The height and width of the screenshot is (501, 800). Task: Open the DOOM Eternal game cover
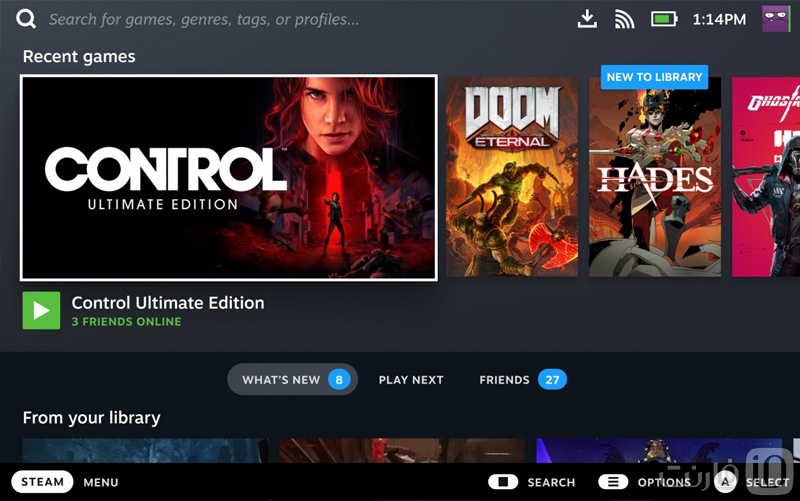point(512,177)
